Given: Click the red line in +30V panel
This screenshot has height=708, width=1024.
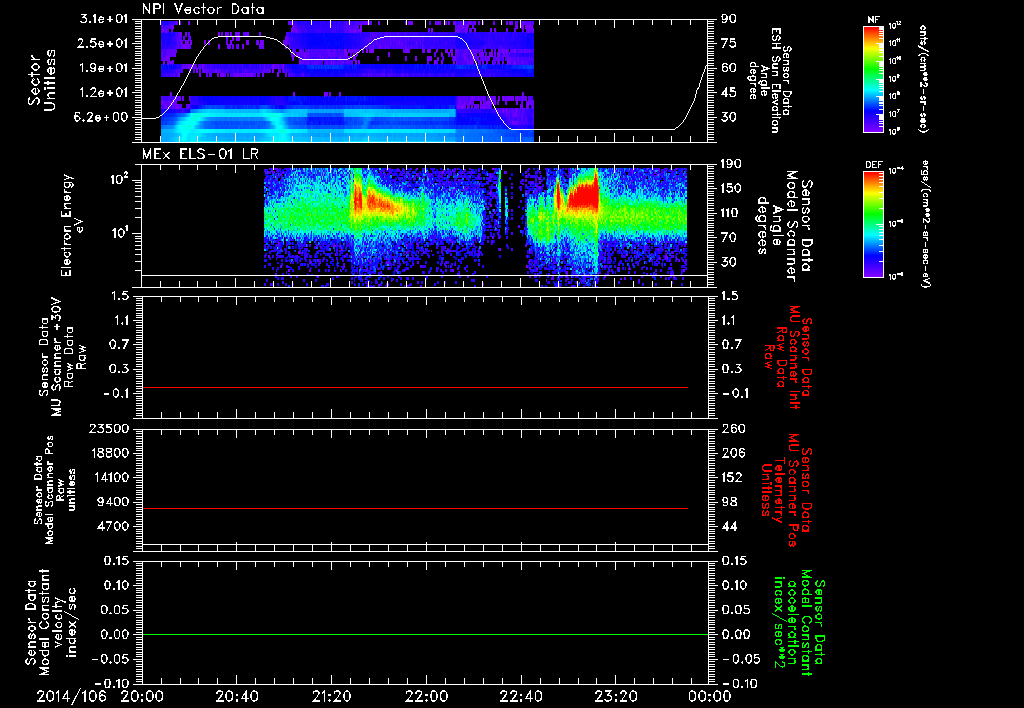Looking at the screenshot, I should click(415, 388).
